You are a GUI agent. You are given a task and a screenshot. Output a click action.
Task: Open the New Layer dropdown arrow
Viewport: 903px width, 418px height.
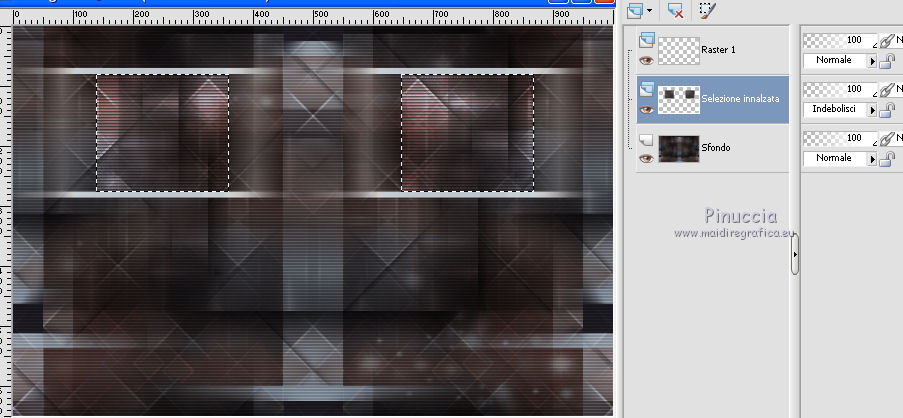click(650, 10)
